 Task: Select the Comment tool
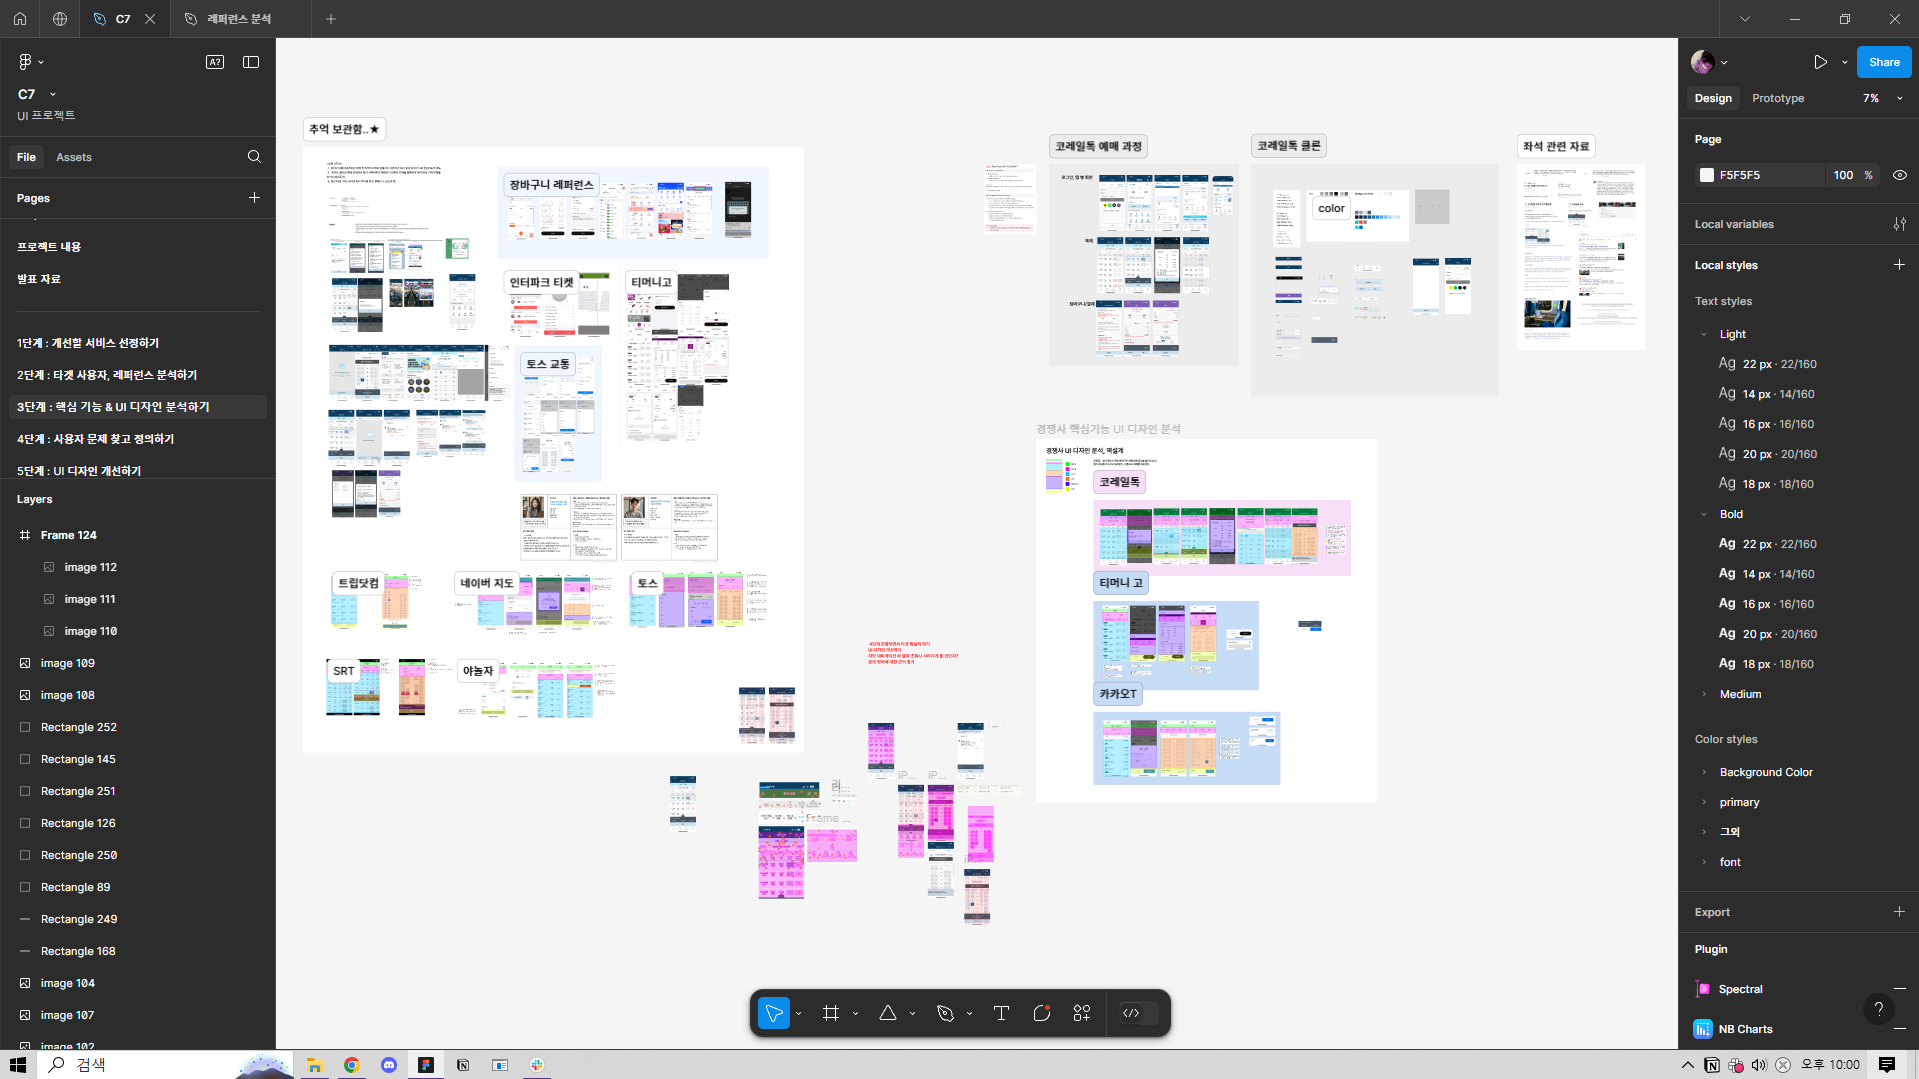tap(1042, 1013)
